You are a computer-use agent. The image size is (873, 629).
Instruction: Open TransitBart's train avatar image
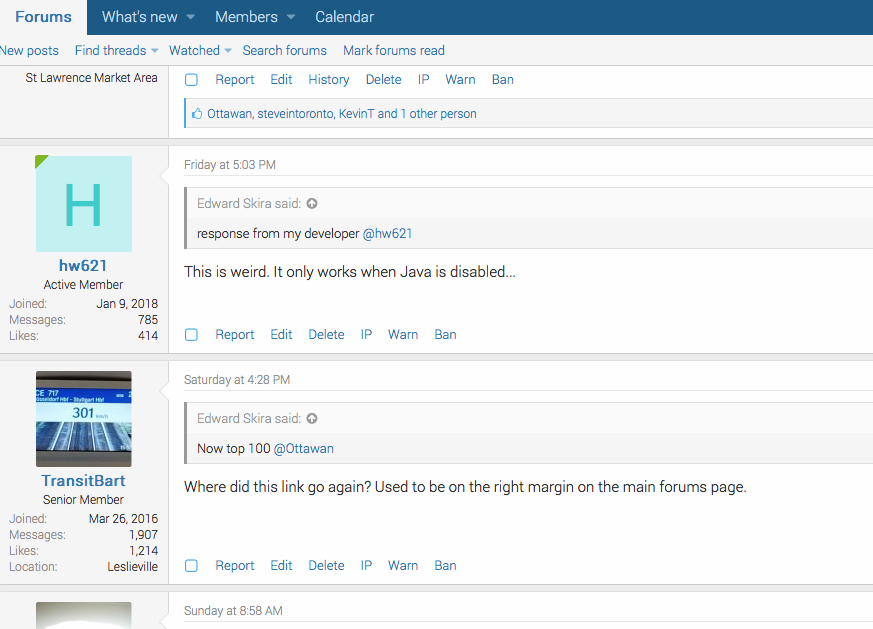pos(84,419)
